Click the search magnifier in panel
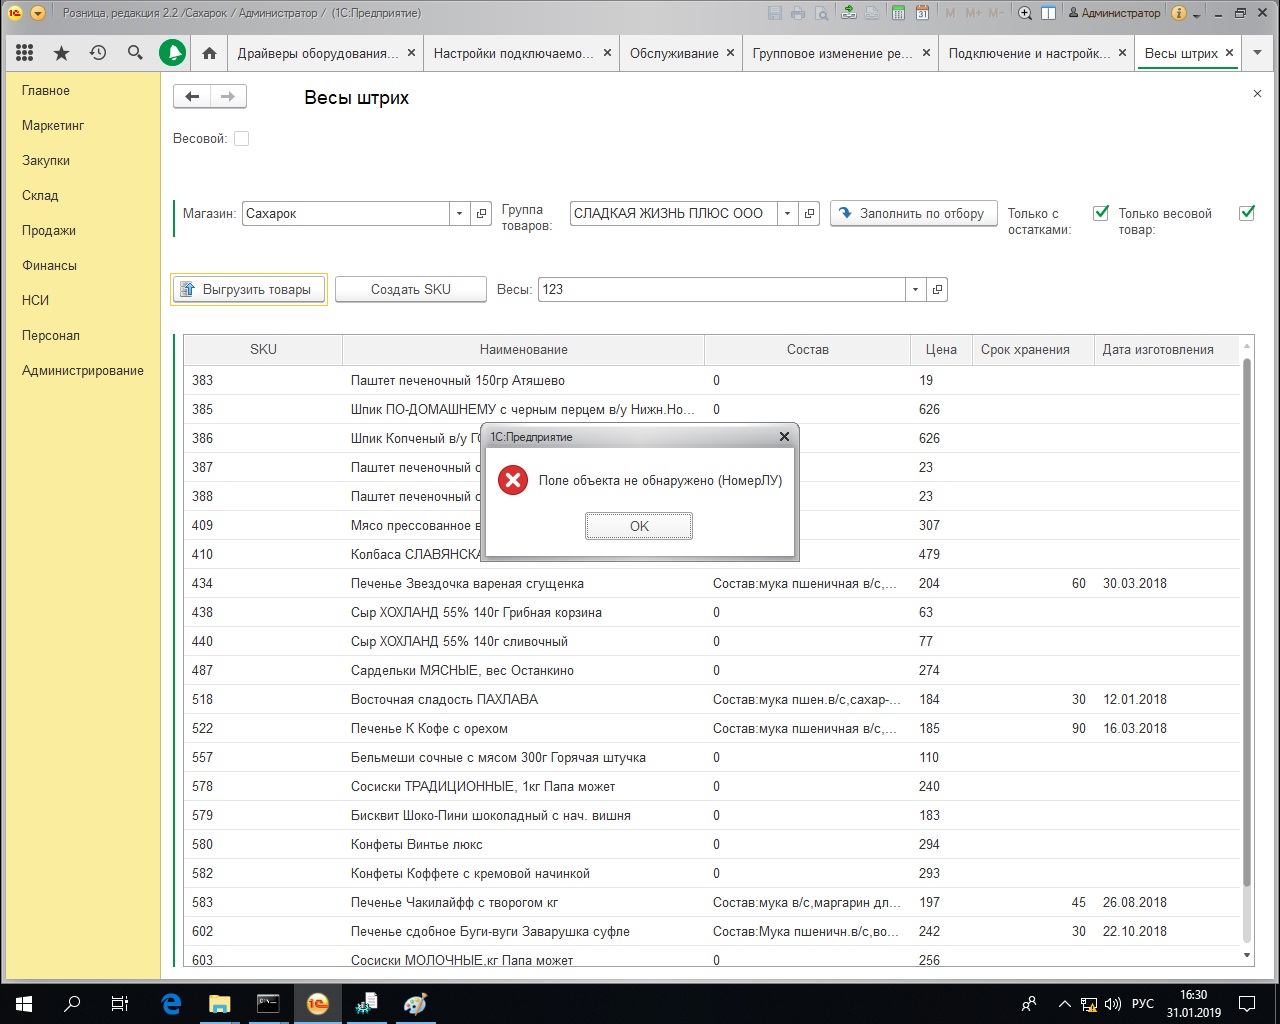 pyautogui.click(x=135, y=53)
